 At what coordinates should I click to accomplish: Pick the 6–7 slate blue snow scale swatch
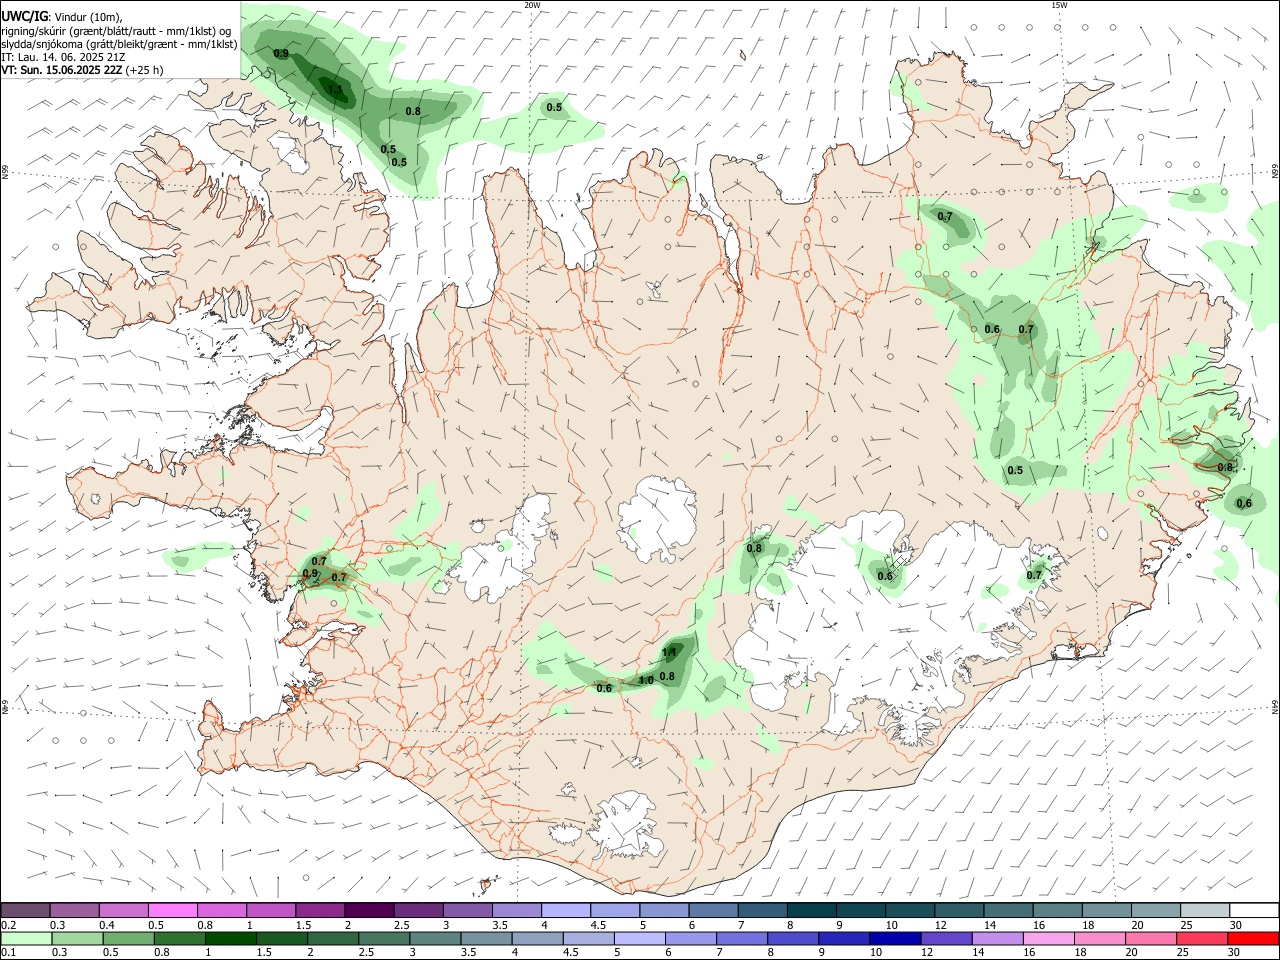pyautogui.click(x=713, y=910)
